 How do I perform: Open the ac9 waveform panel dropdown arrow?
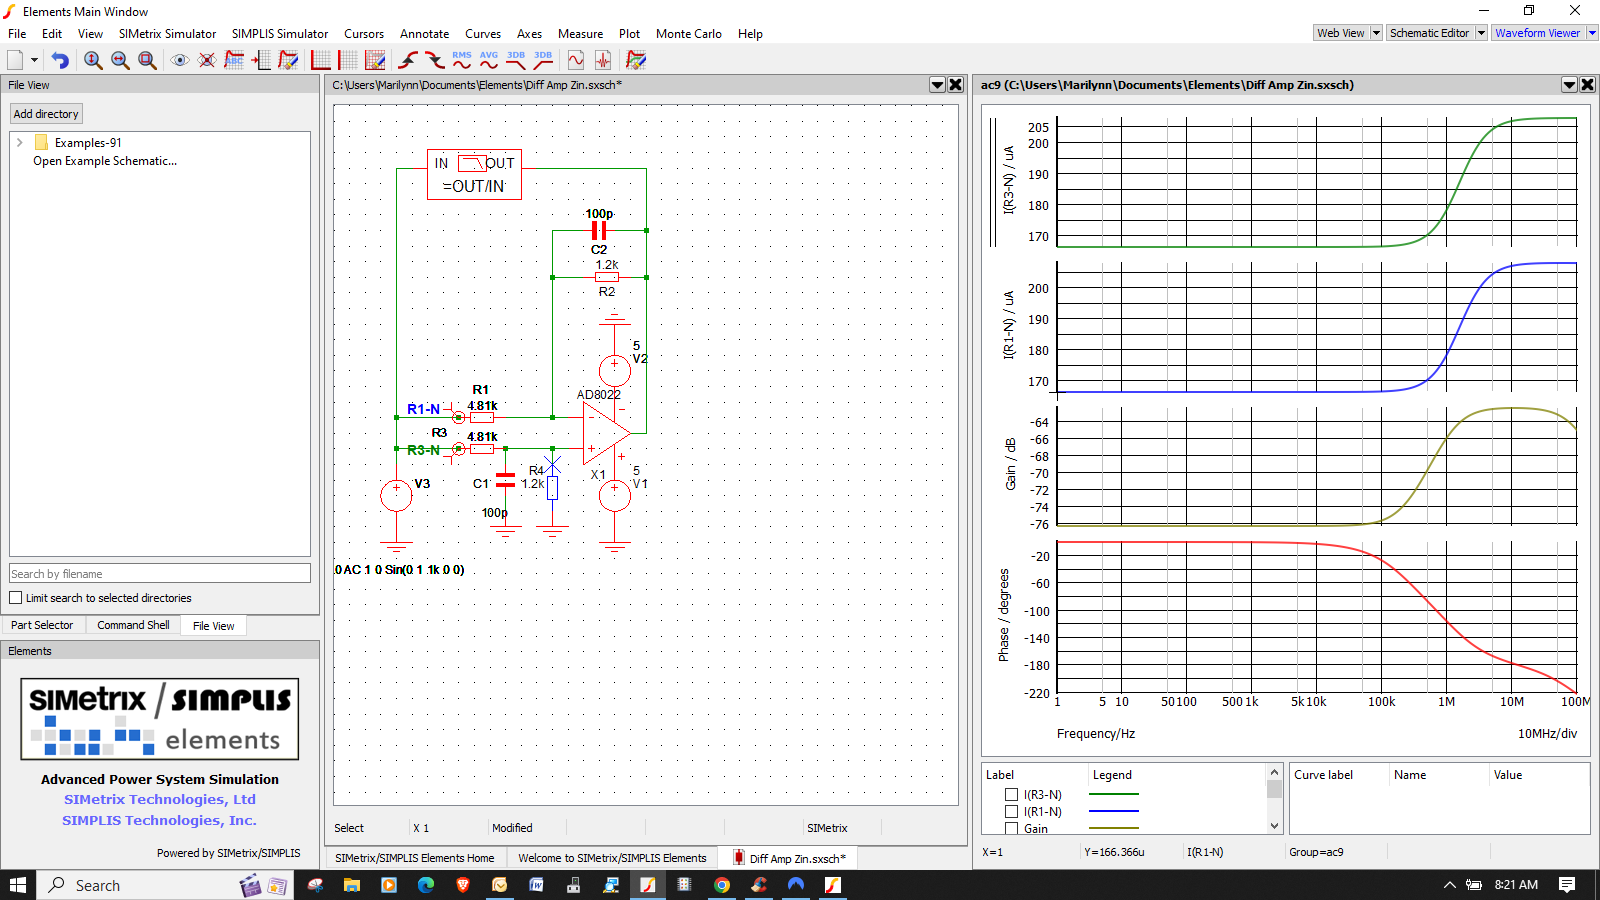point(1569,85)
